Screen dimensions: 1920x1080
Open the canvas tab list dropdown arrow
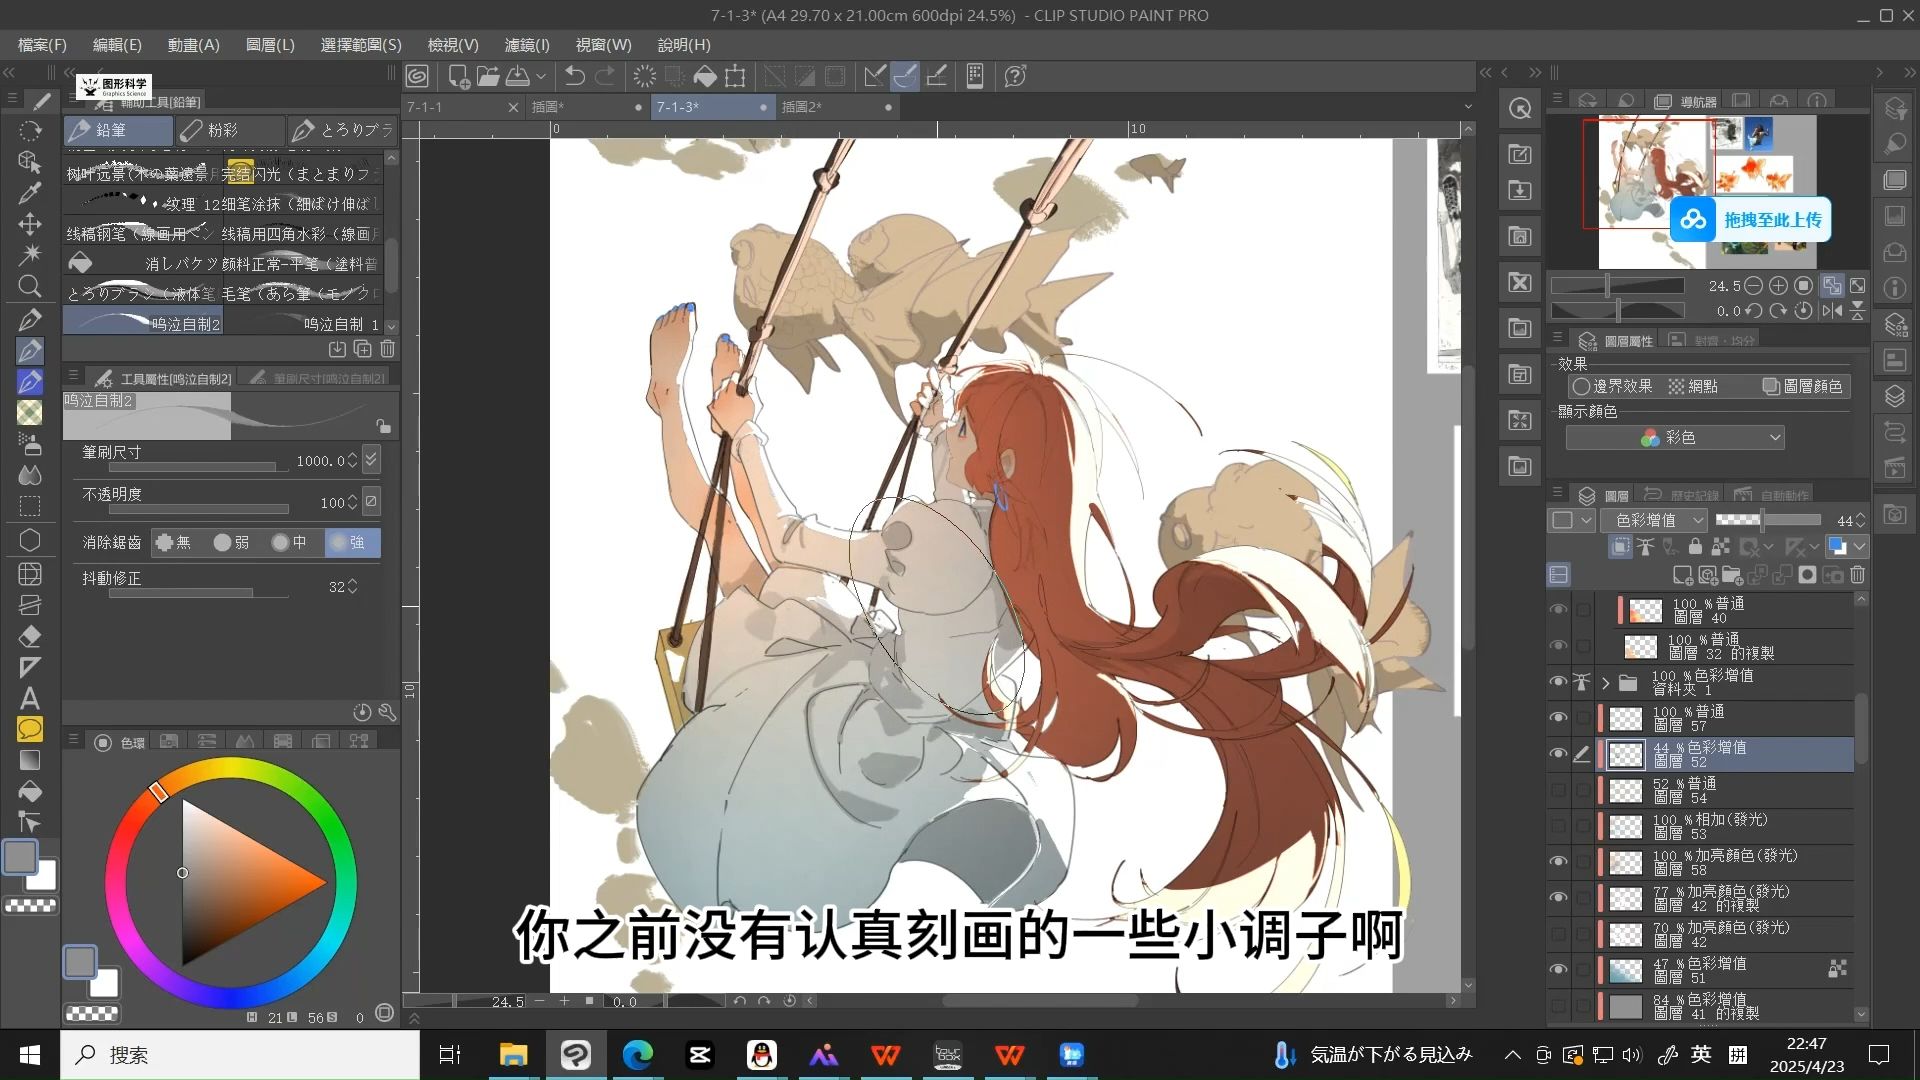point(1468,107)
